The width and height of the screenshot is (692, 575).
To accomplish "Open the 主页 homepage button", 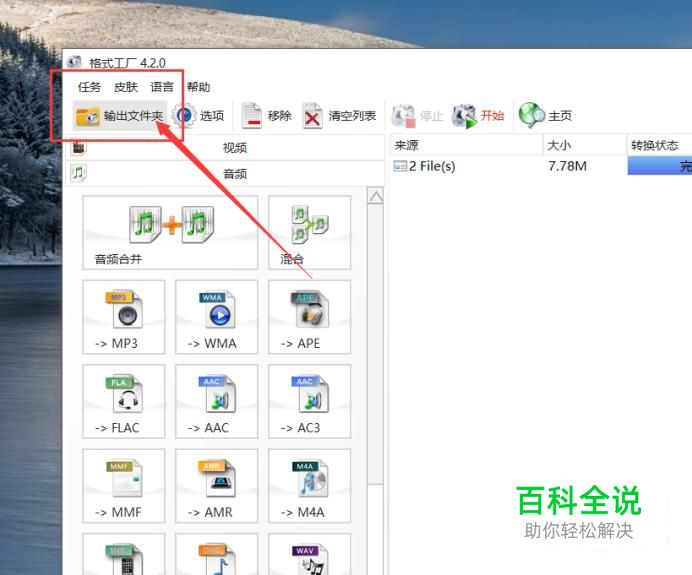I will (545, 116).
